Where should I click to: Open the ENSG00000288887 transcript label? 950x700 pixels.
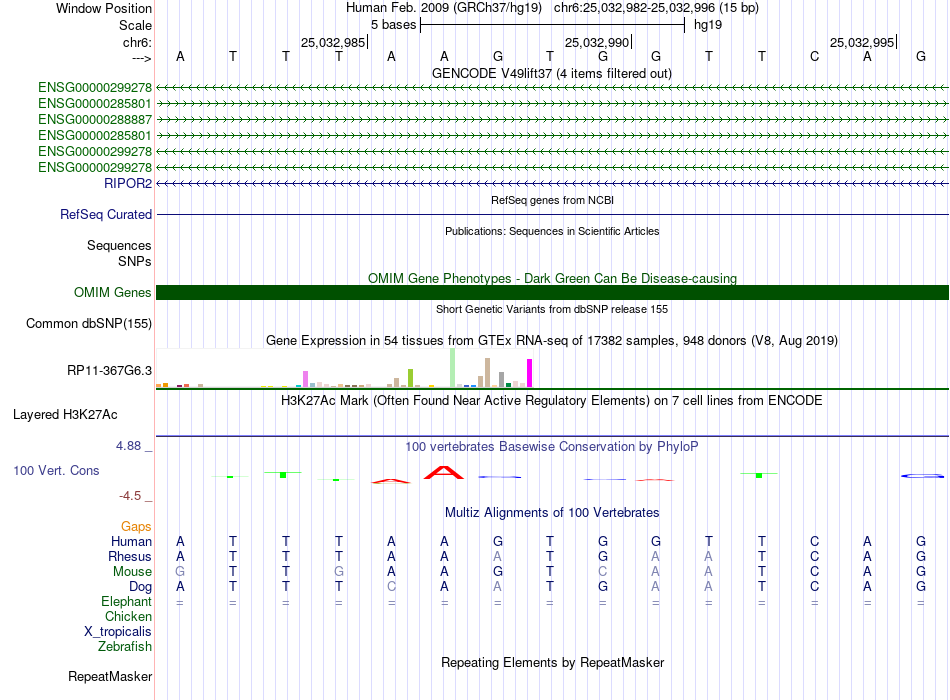95,119
